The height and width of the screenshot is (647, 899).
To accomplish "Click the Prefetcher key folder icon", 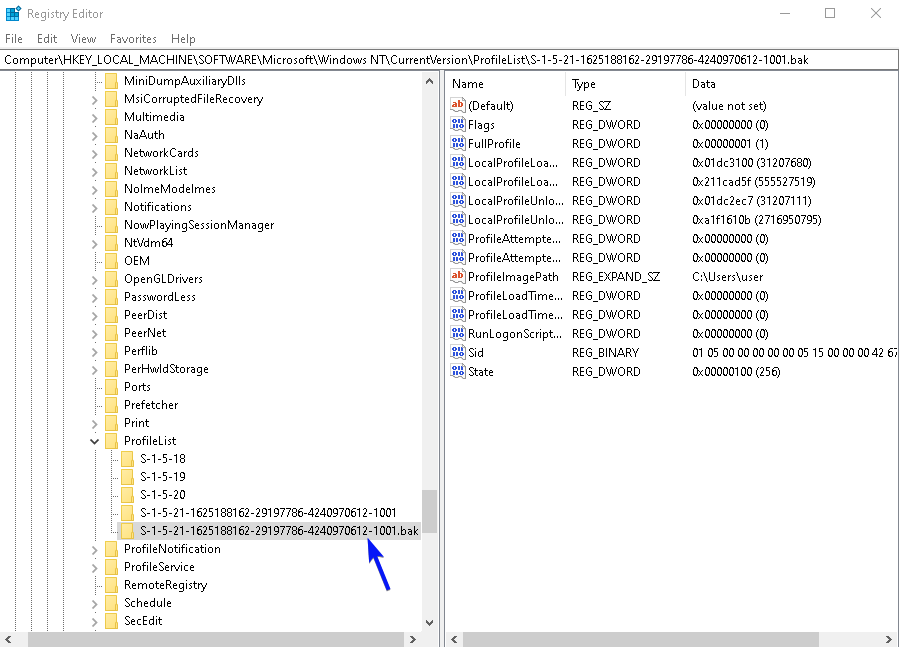I will click(x=111, y=405).
